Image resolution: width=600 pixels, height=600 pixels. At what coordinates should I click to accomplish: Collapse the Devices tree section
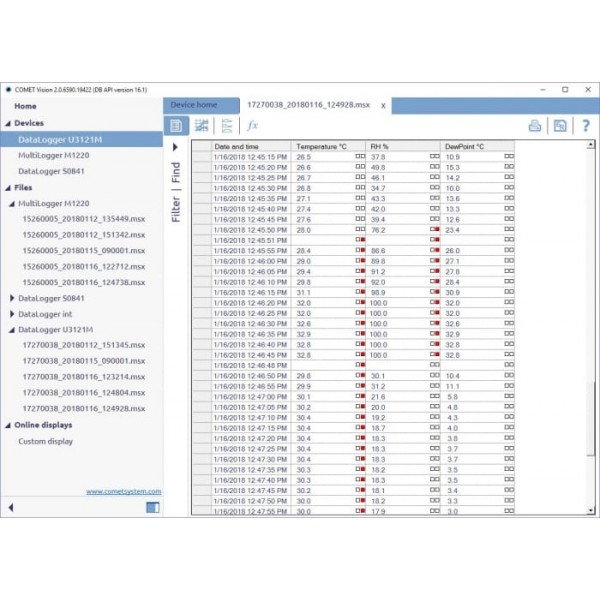(8, 123)
